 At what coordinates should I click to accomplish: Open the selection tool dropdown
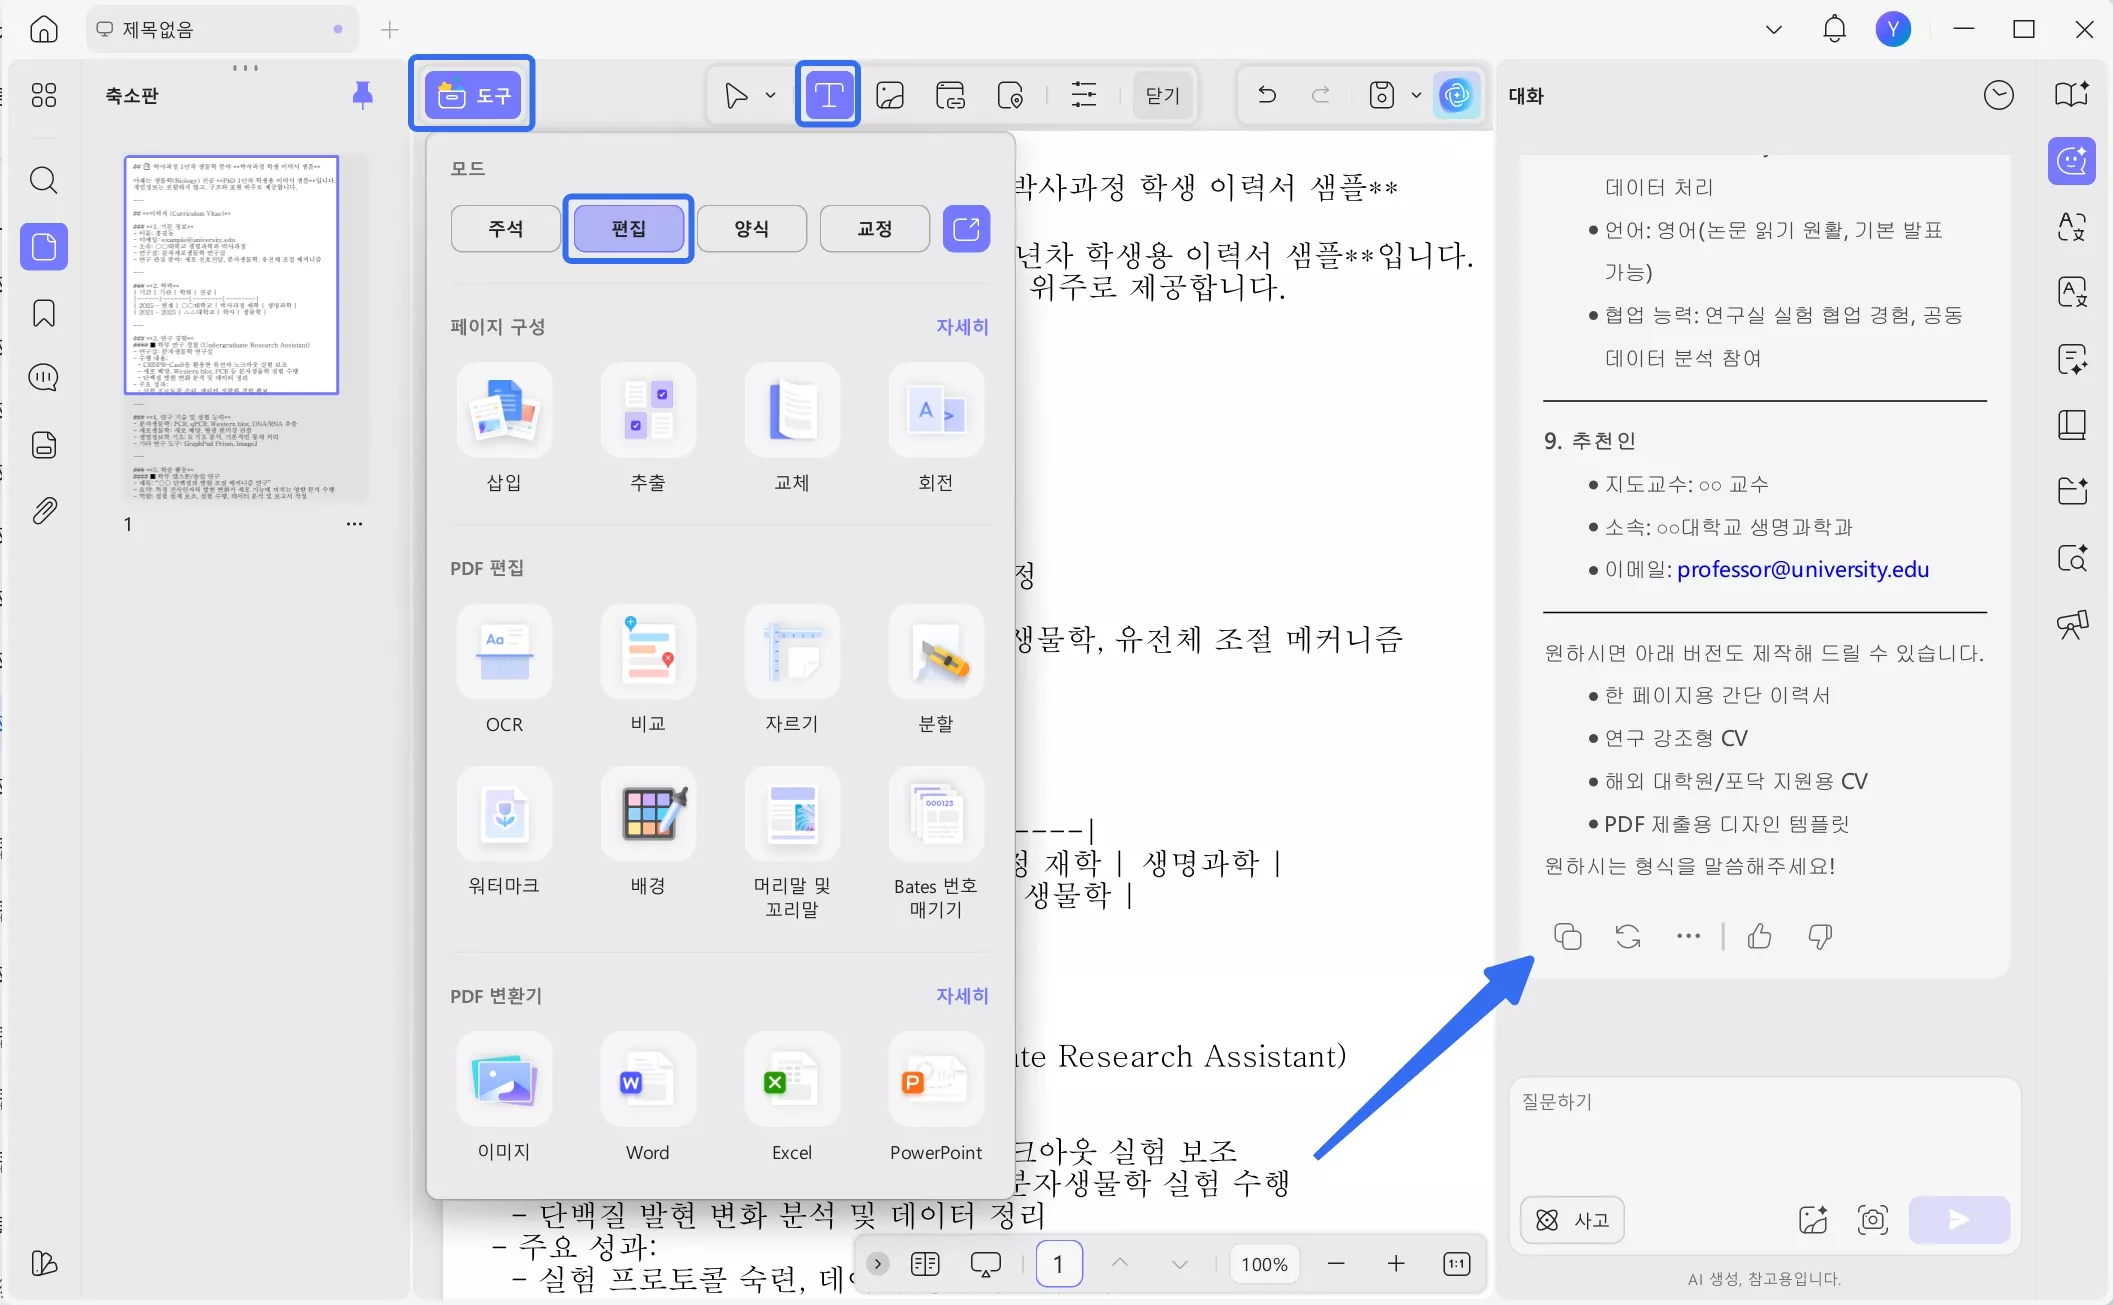[768, 94]
